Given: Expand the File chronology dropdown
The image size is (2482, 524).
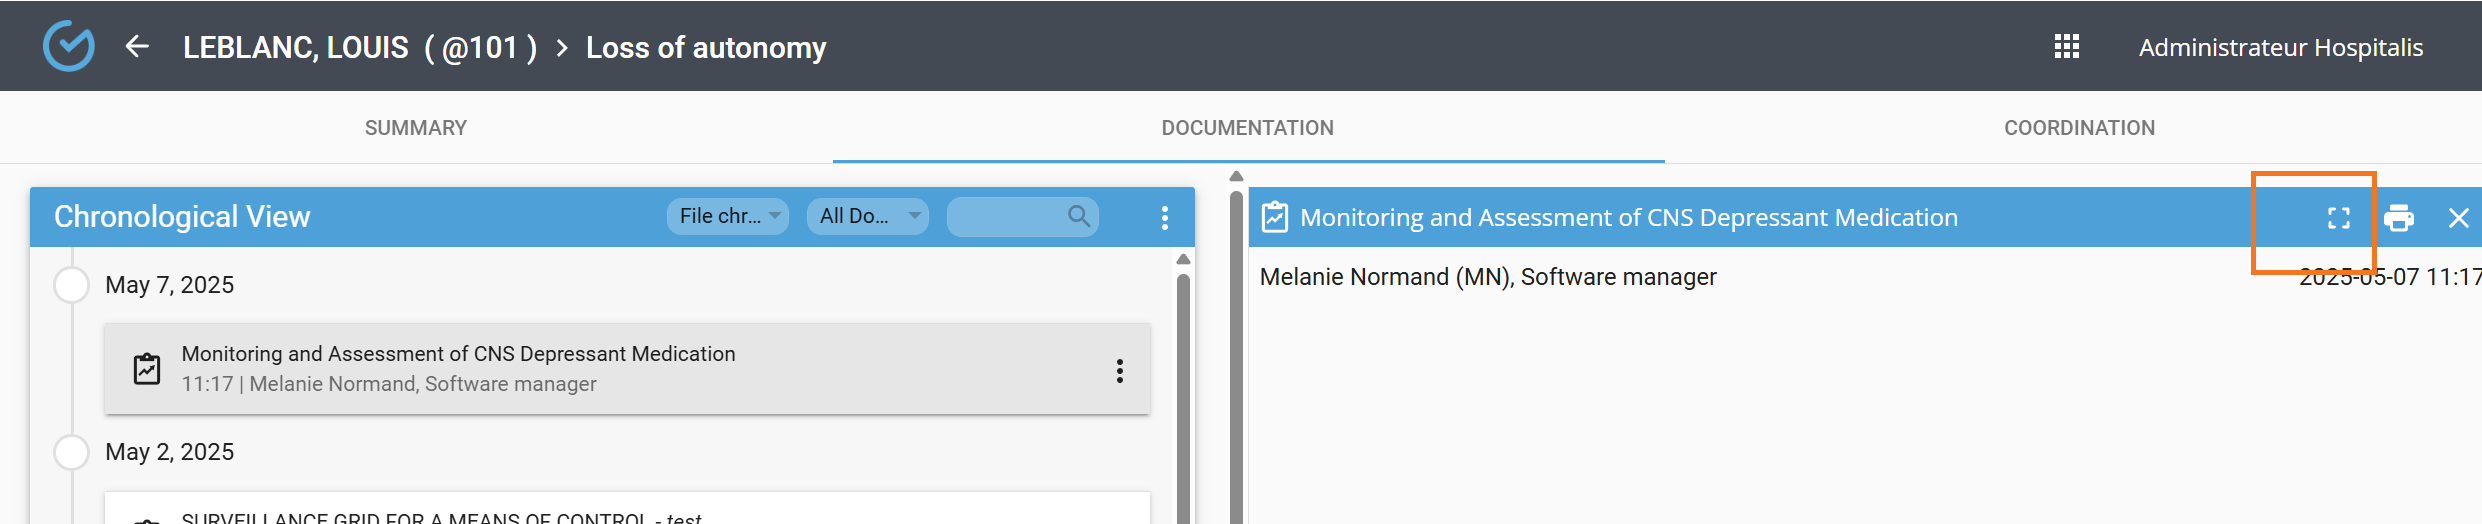Looking at the screenshot, I should click(728, 216).
